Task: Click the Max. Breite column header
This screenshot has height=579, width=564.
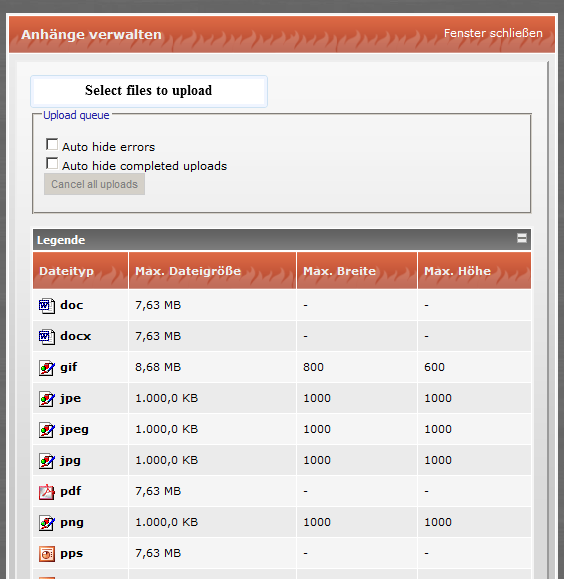Action: (357, 271)
